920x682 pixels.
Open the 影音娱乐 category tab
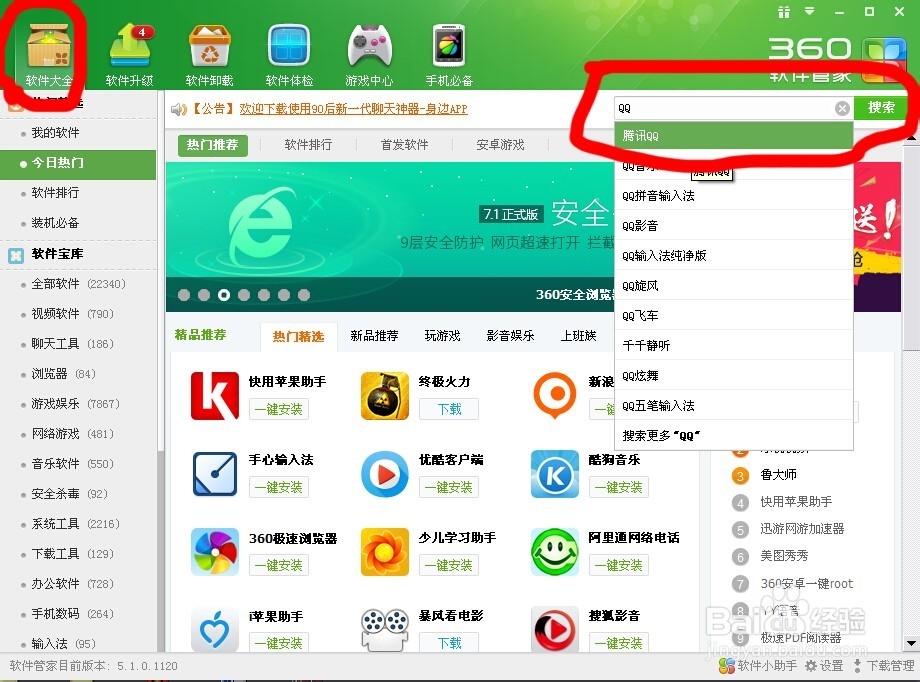click(x=510, y=336)
